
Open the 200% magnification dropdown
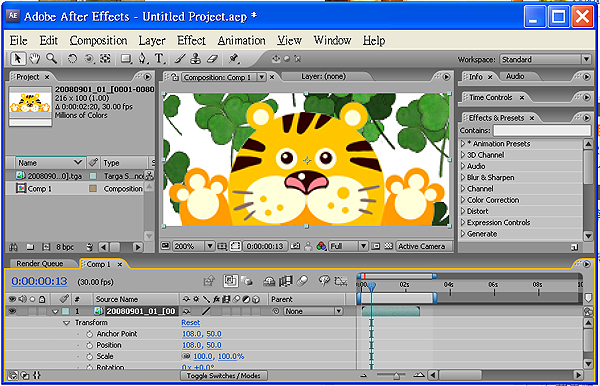(193, 246)
